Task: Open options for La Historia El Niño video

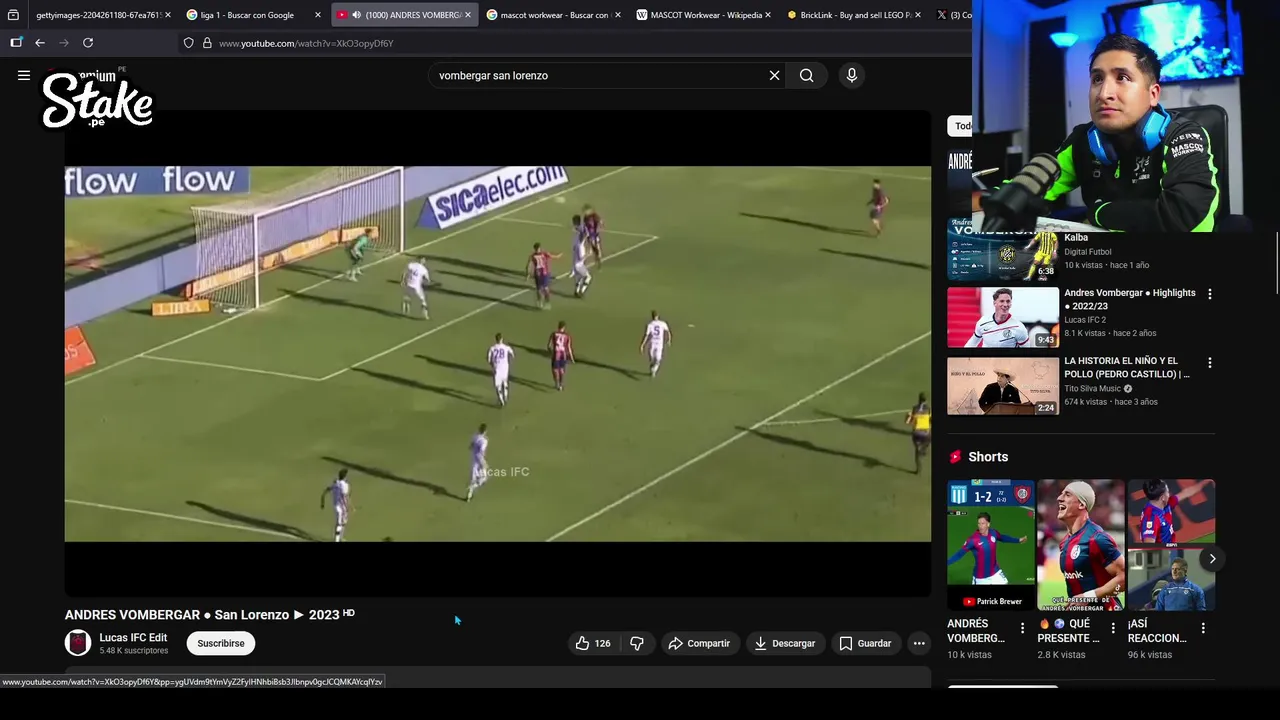Action: tap(1210, 362)
